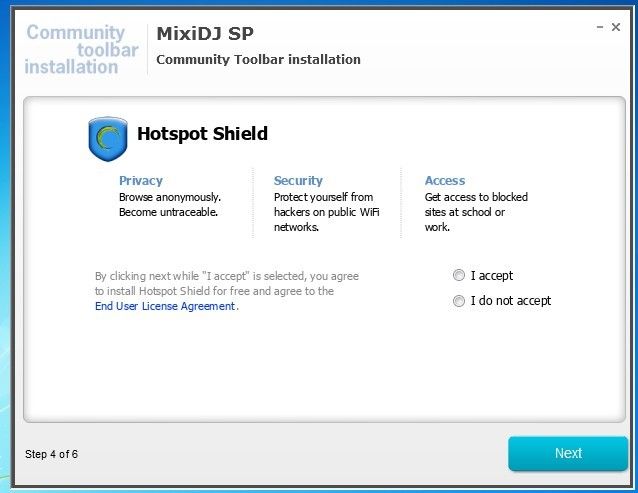The height and width of the screenshot is (493, 638).
Task: Minimize the installer window
Action: (600, 27)
